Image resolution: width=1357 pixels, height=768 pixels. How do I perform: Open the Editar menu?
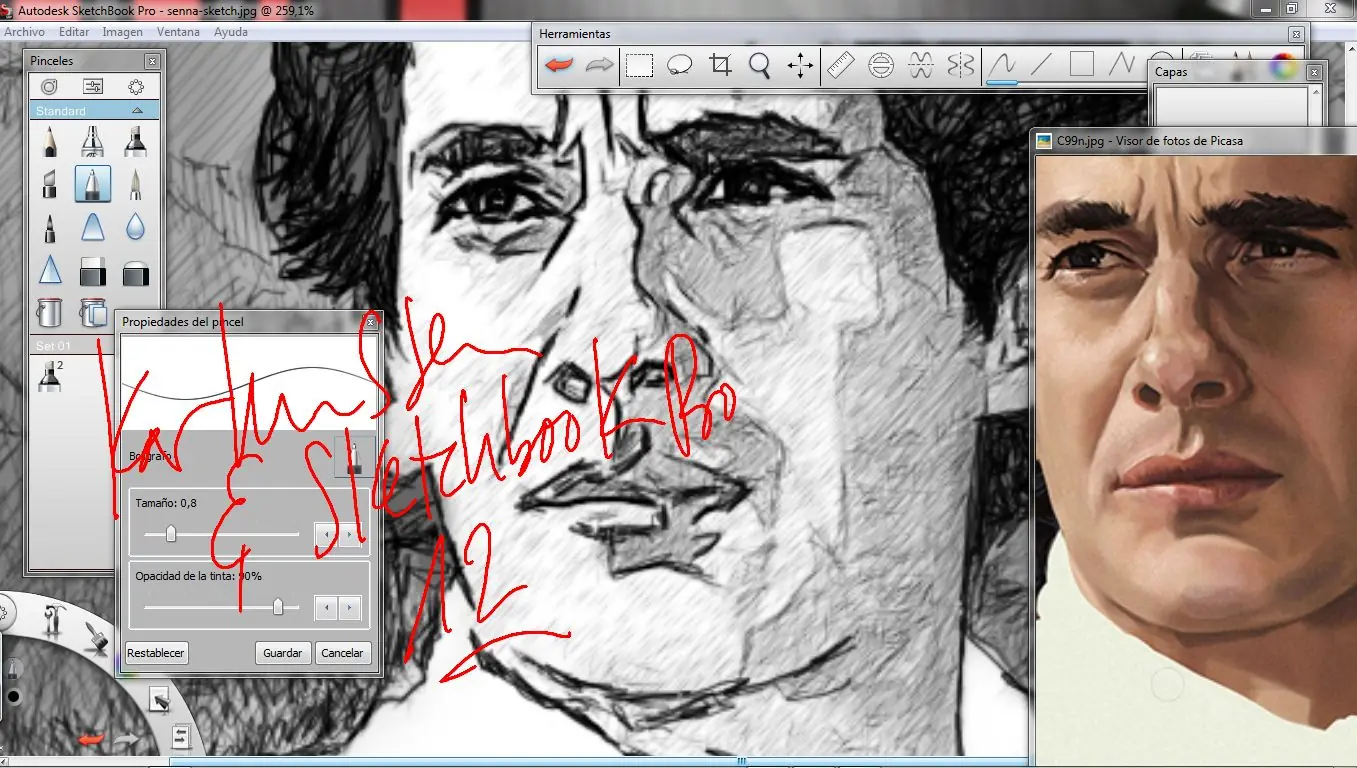pyautogui.click(x=74, y=32)
